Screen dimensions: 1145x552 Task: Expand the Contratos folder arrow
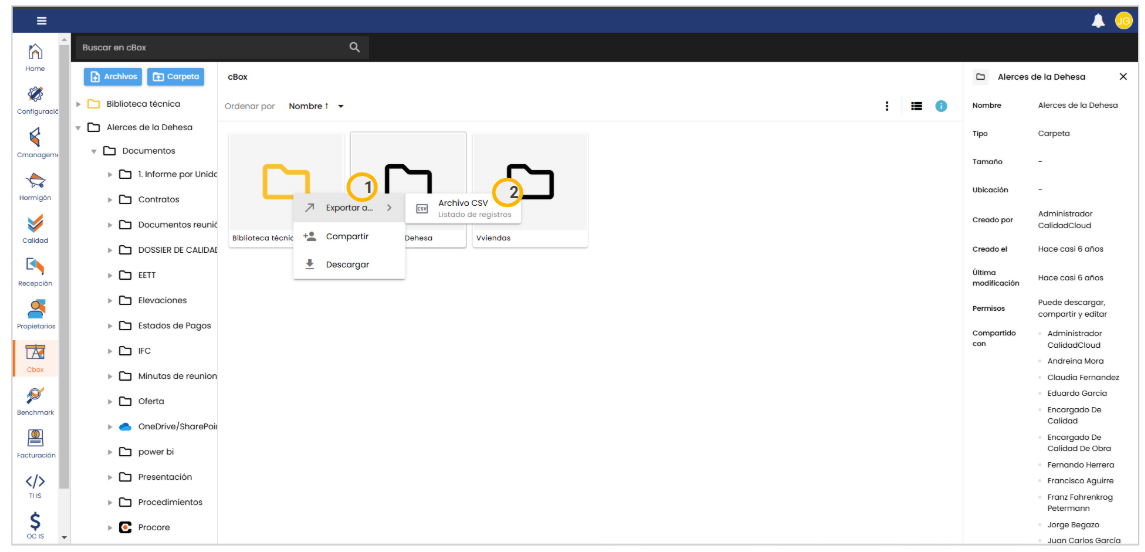(x=111, y=200)
